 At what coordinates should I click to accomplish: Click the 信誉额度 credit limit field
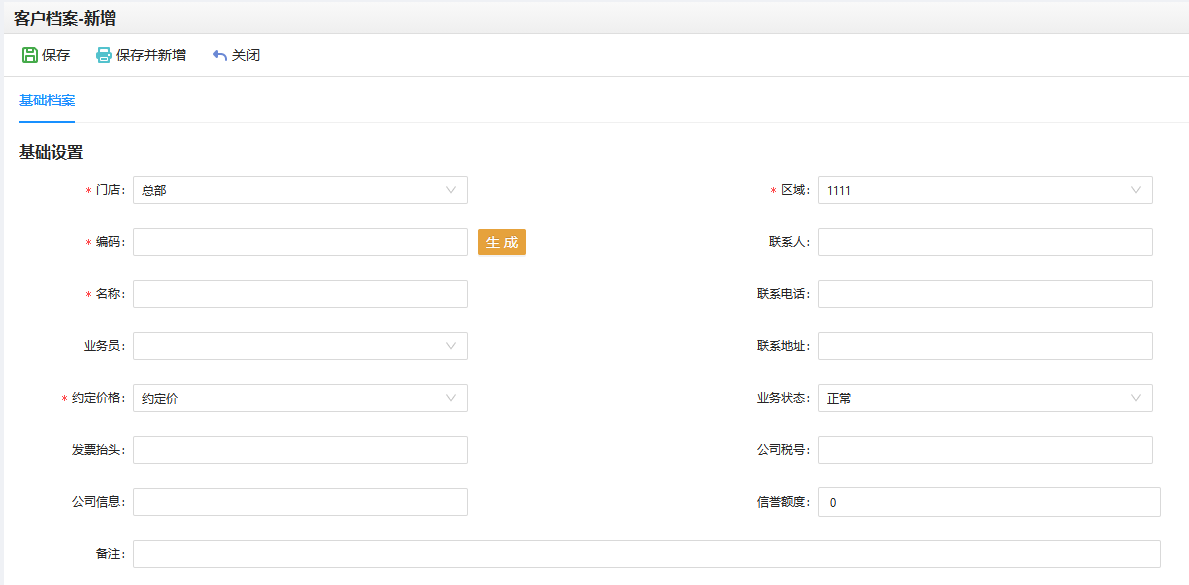coord(988,502)
